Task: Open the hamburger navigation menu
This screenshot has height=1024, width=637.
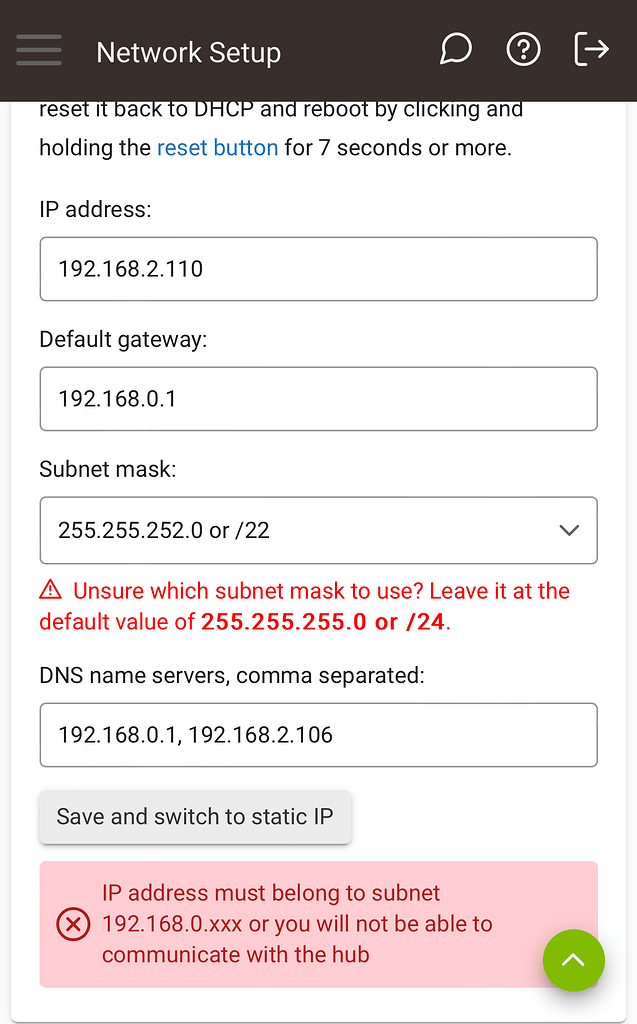Action: [38, 50]
